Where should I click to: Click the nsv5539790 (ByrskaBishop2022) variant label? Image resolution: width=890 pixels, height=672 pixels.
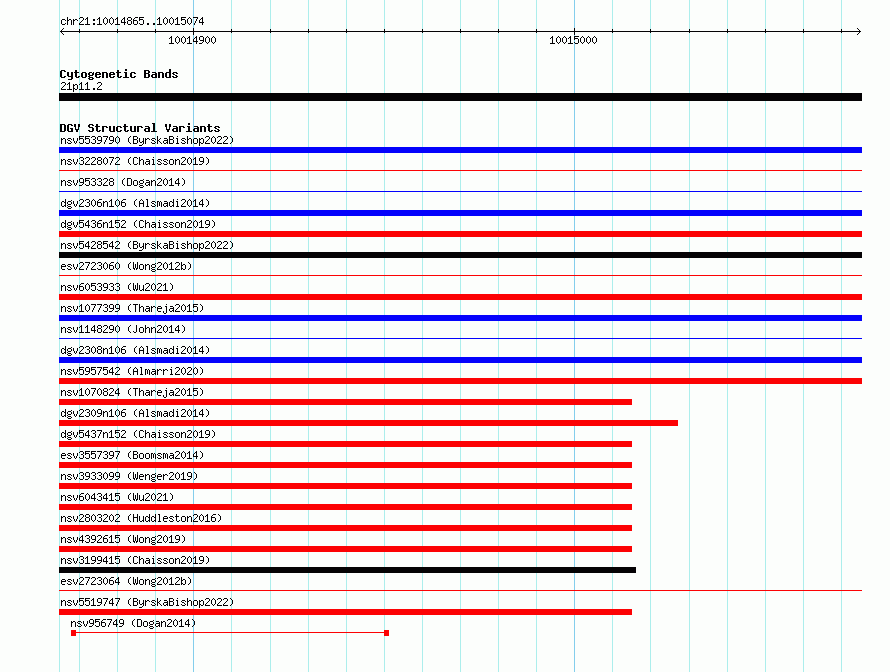147,140
